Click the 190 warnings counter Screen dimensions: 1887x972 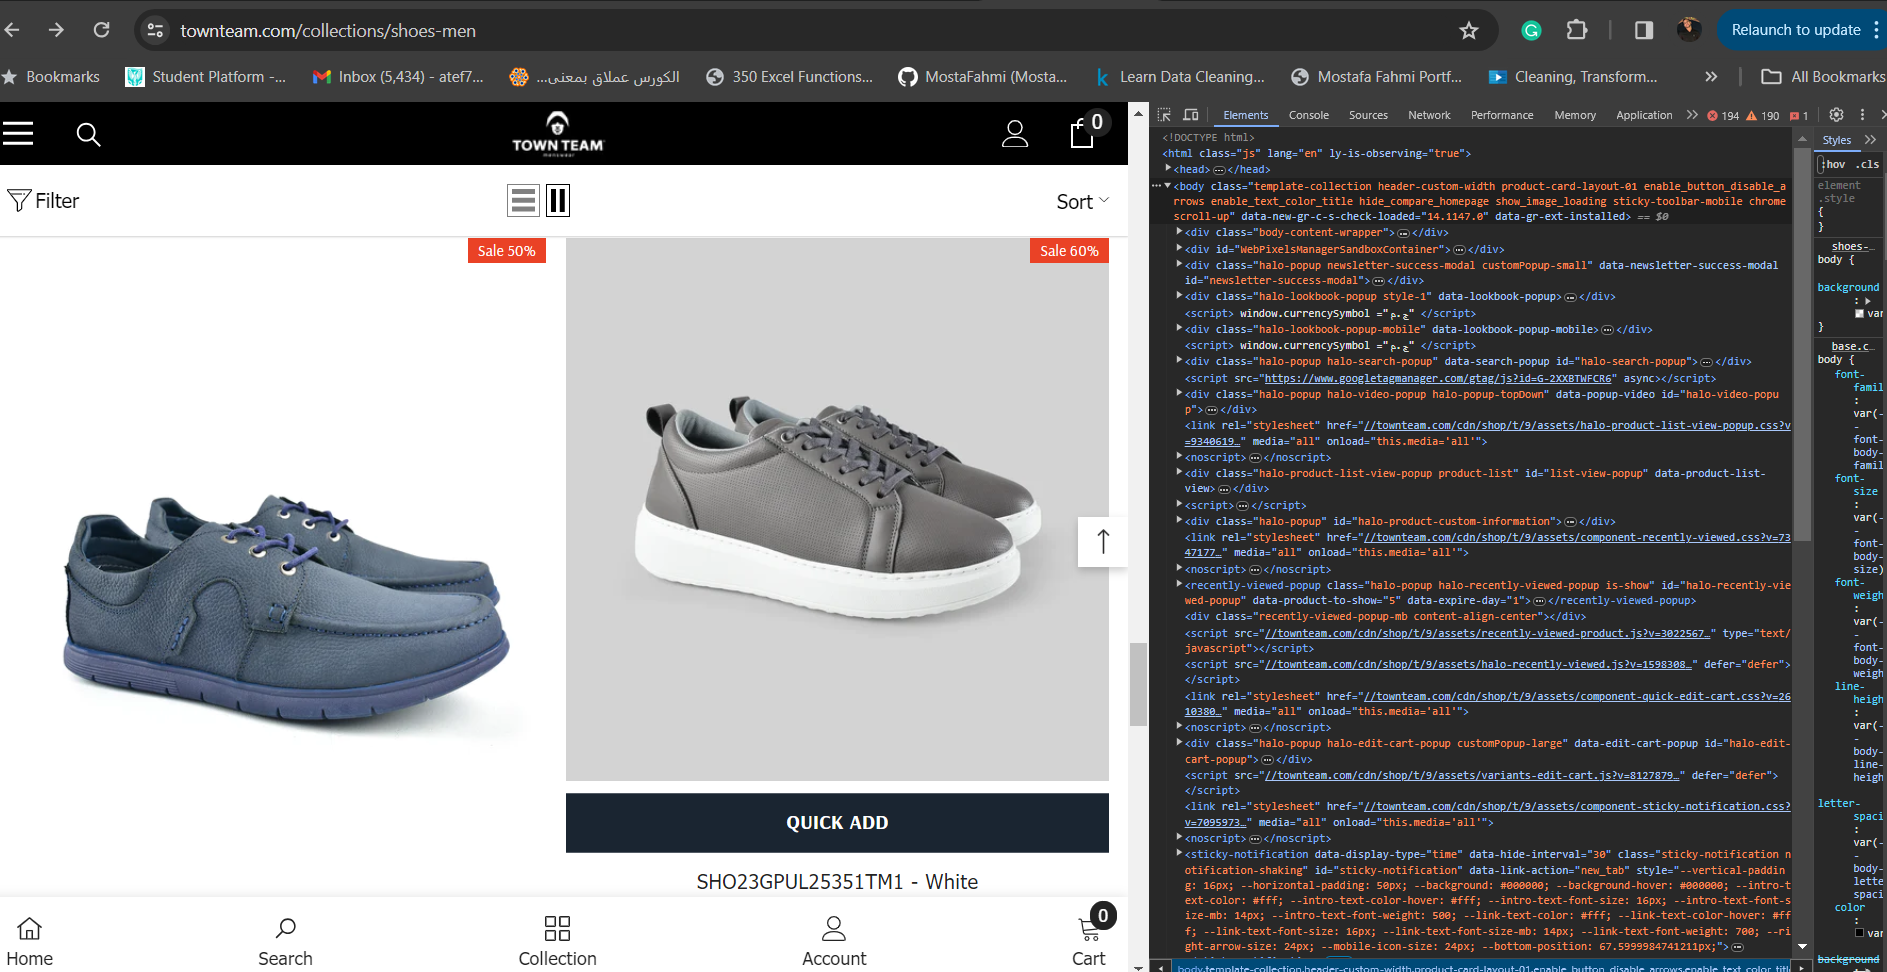pos(1763,116)
